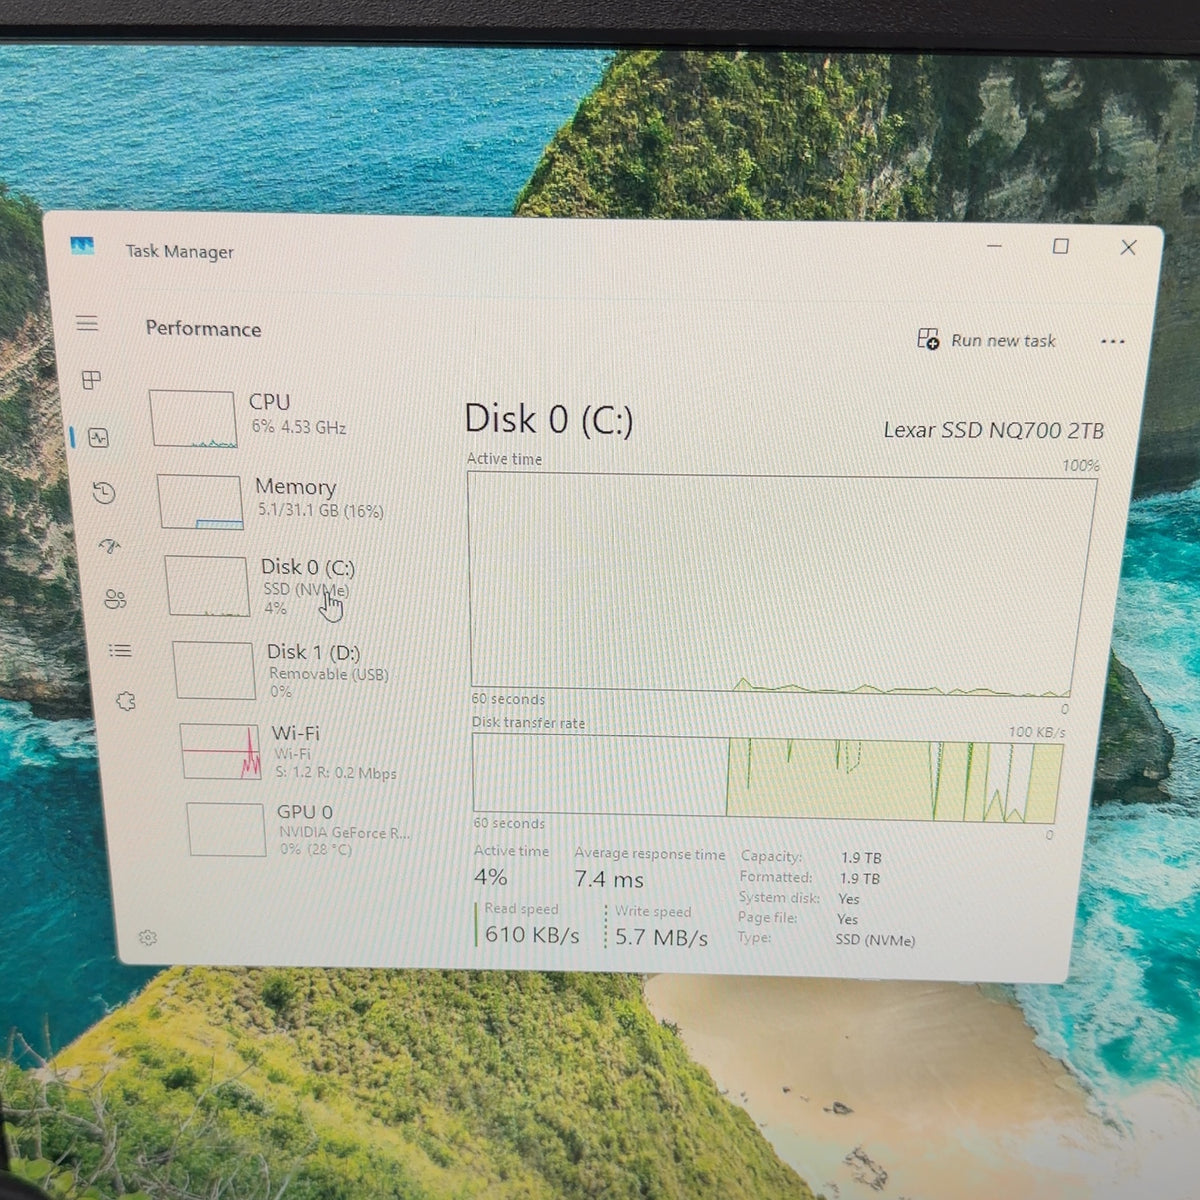The height and width of the screenshot is (1200, 1200).
Task: Click the 4% active time value
Action: pos(491,877)
